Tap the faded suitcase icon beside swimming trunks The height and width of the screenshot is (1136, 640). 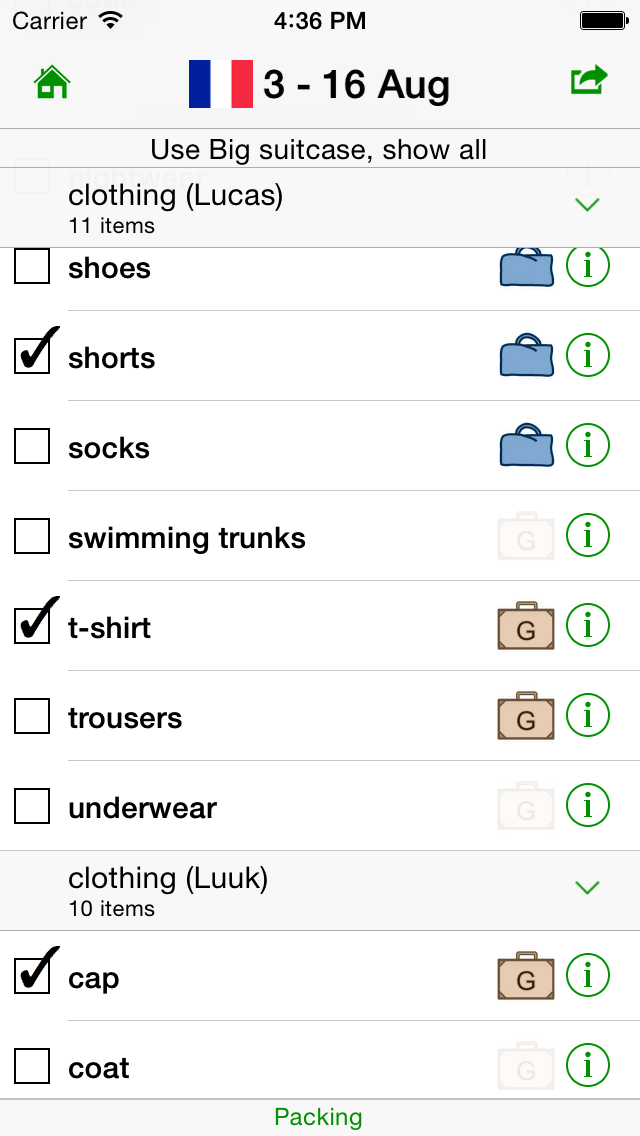pos(526,537)
